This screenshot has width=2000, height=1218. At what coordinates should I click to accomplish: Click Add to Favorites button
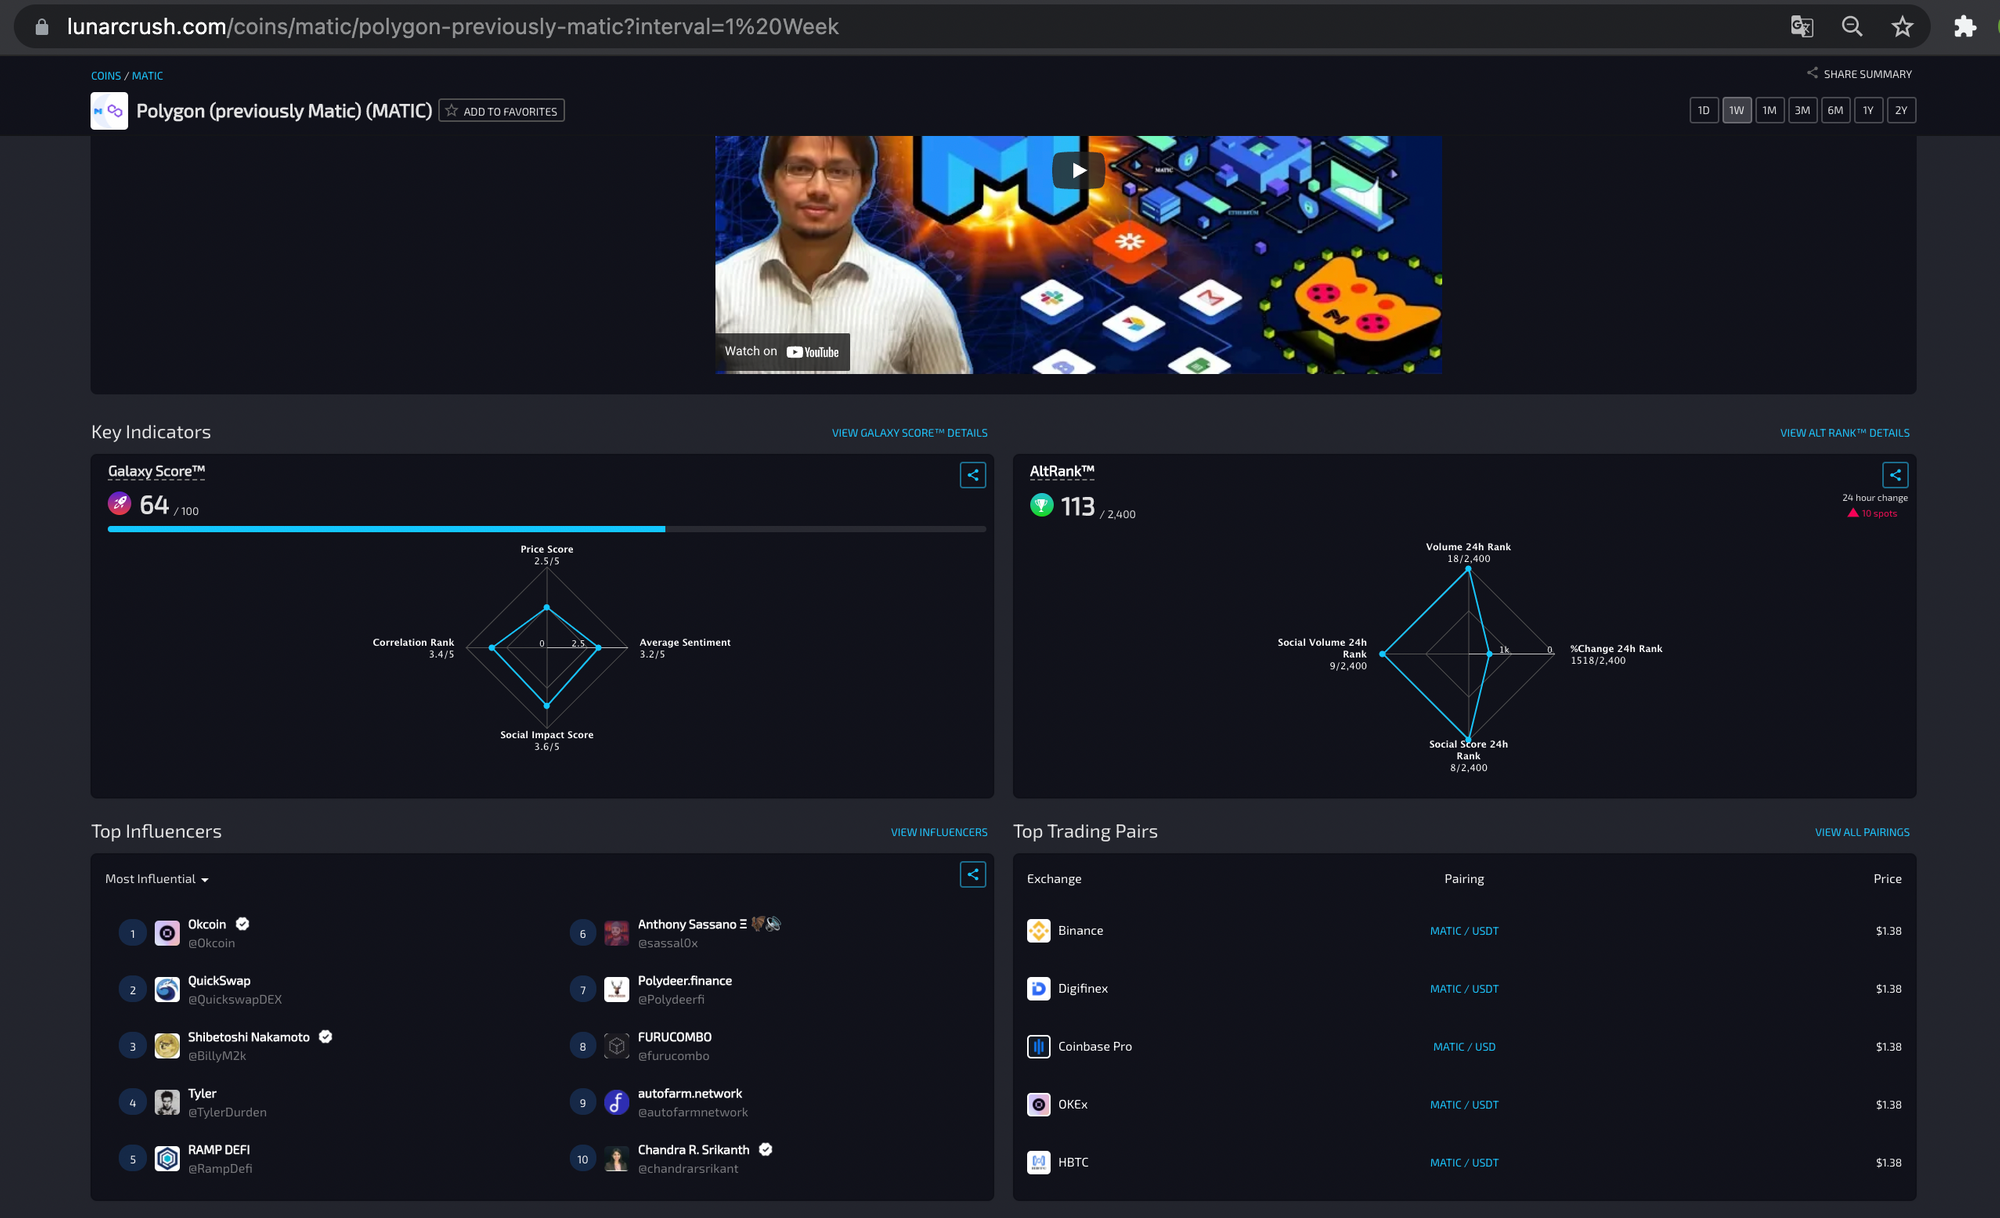(501, 111)
